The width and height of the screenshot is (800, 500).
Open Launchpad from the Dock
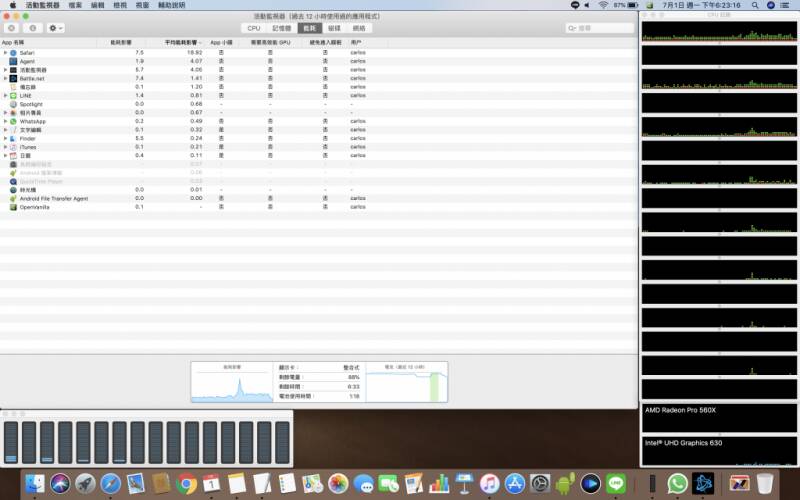coord(85,483)
